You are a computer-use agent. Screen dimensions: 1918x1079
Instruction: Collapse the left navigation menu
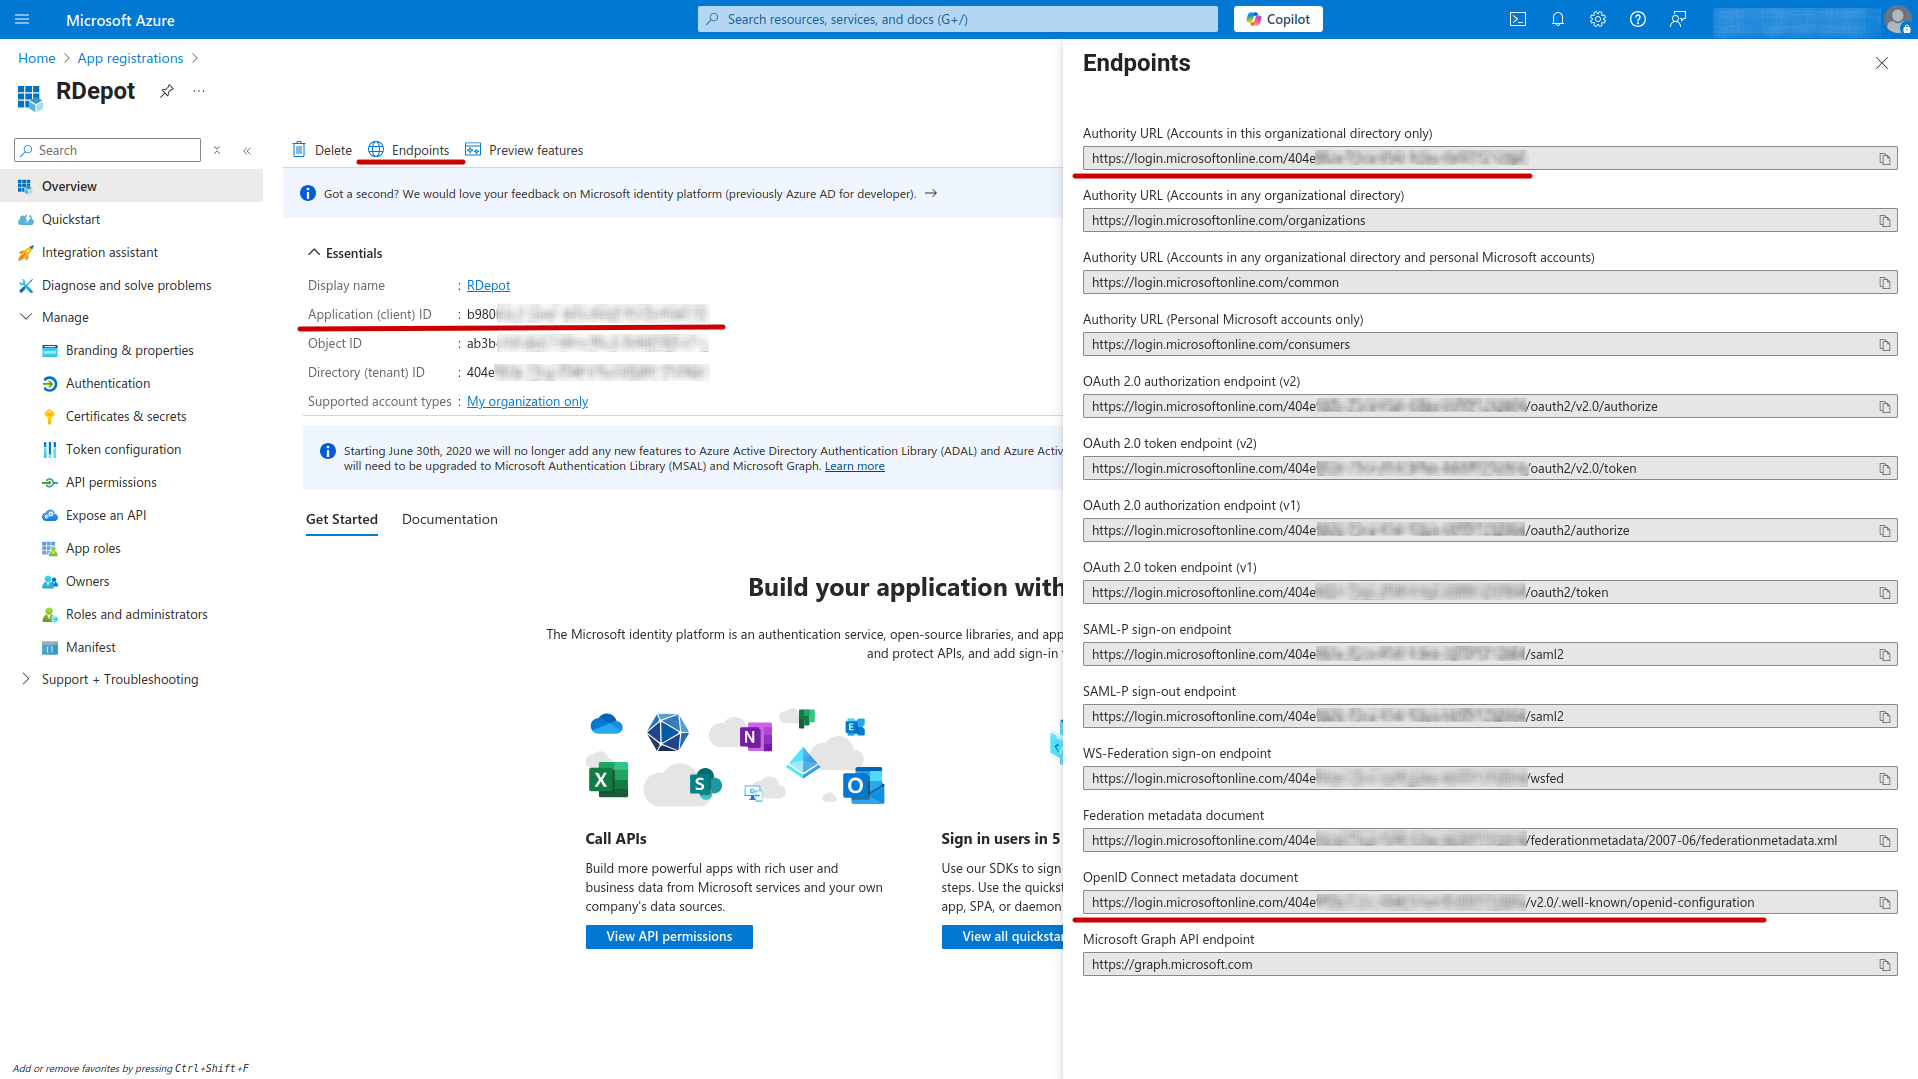click(247, 150)
